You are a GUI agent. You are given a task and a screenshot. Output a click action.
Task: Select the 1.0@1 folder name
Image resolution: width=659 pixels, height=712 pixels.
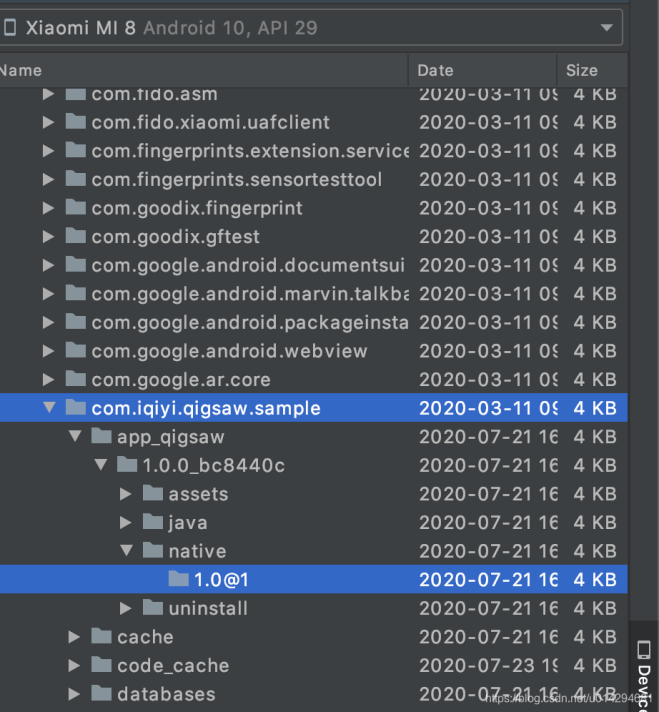pyautogui.click(x=221, y=580)
